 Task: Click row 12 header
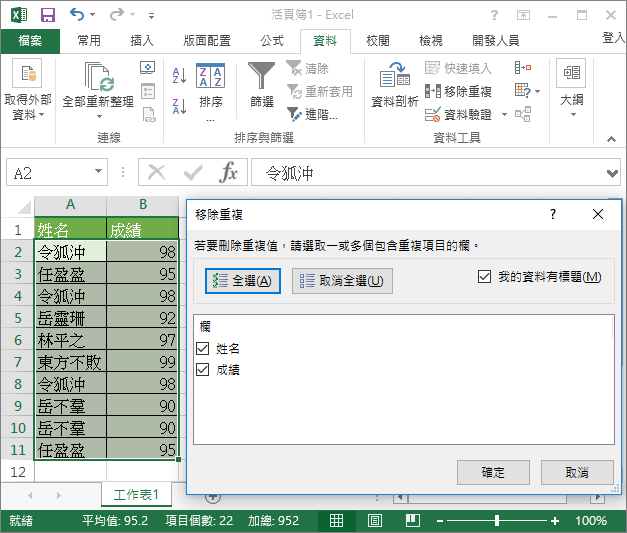pyautogui.click(x=18, y=472)
